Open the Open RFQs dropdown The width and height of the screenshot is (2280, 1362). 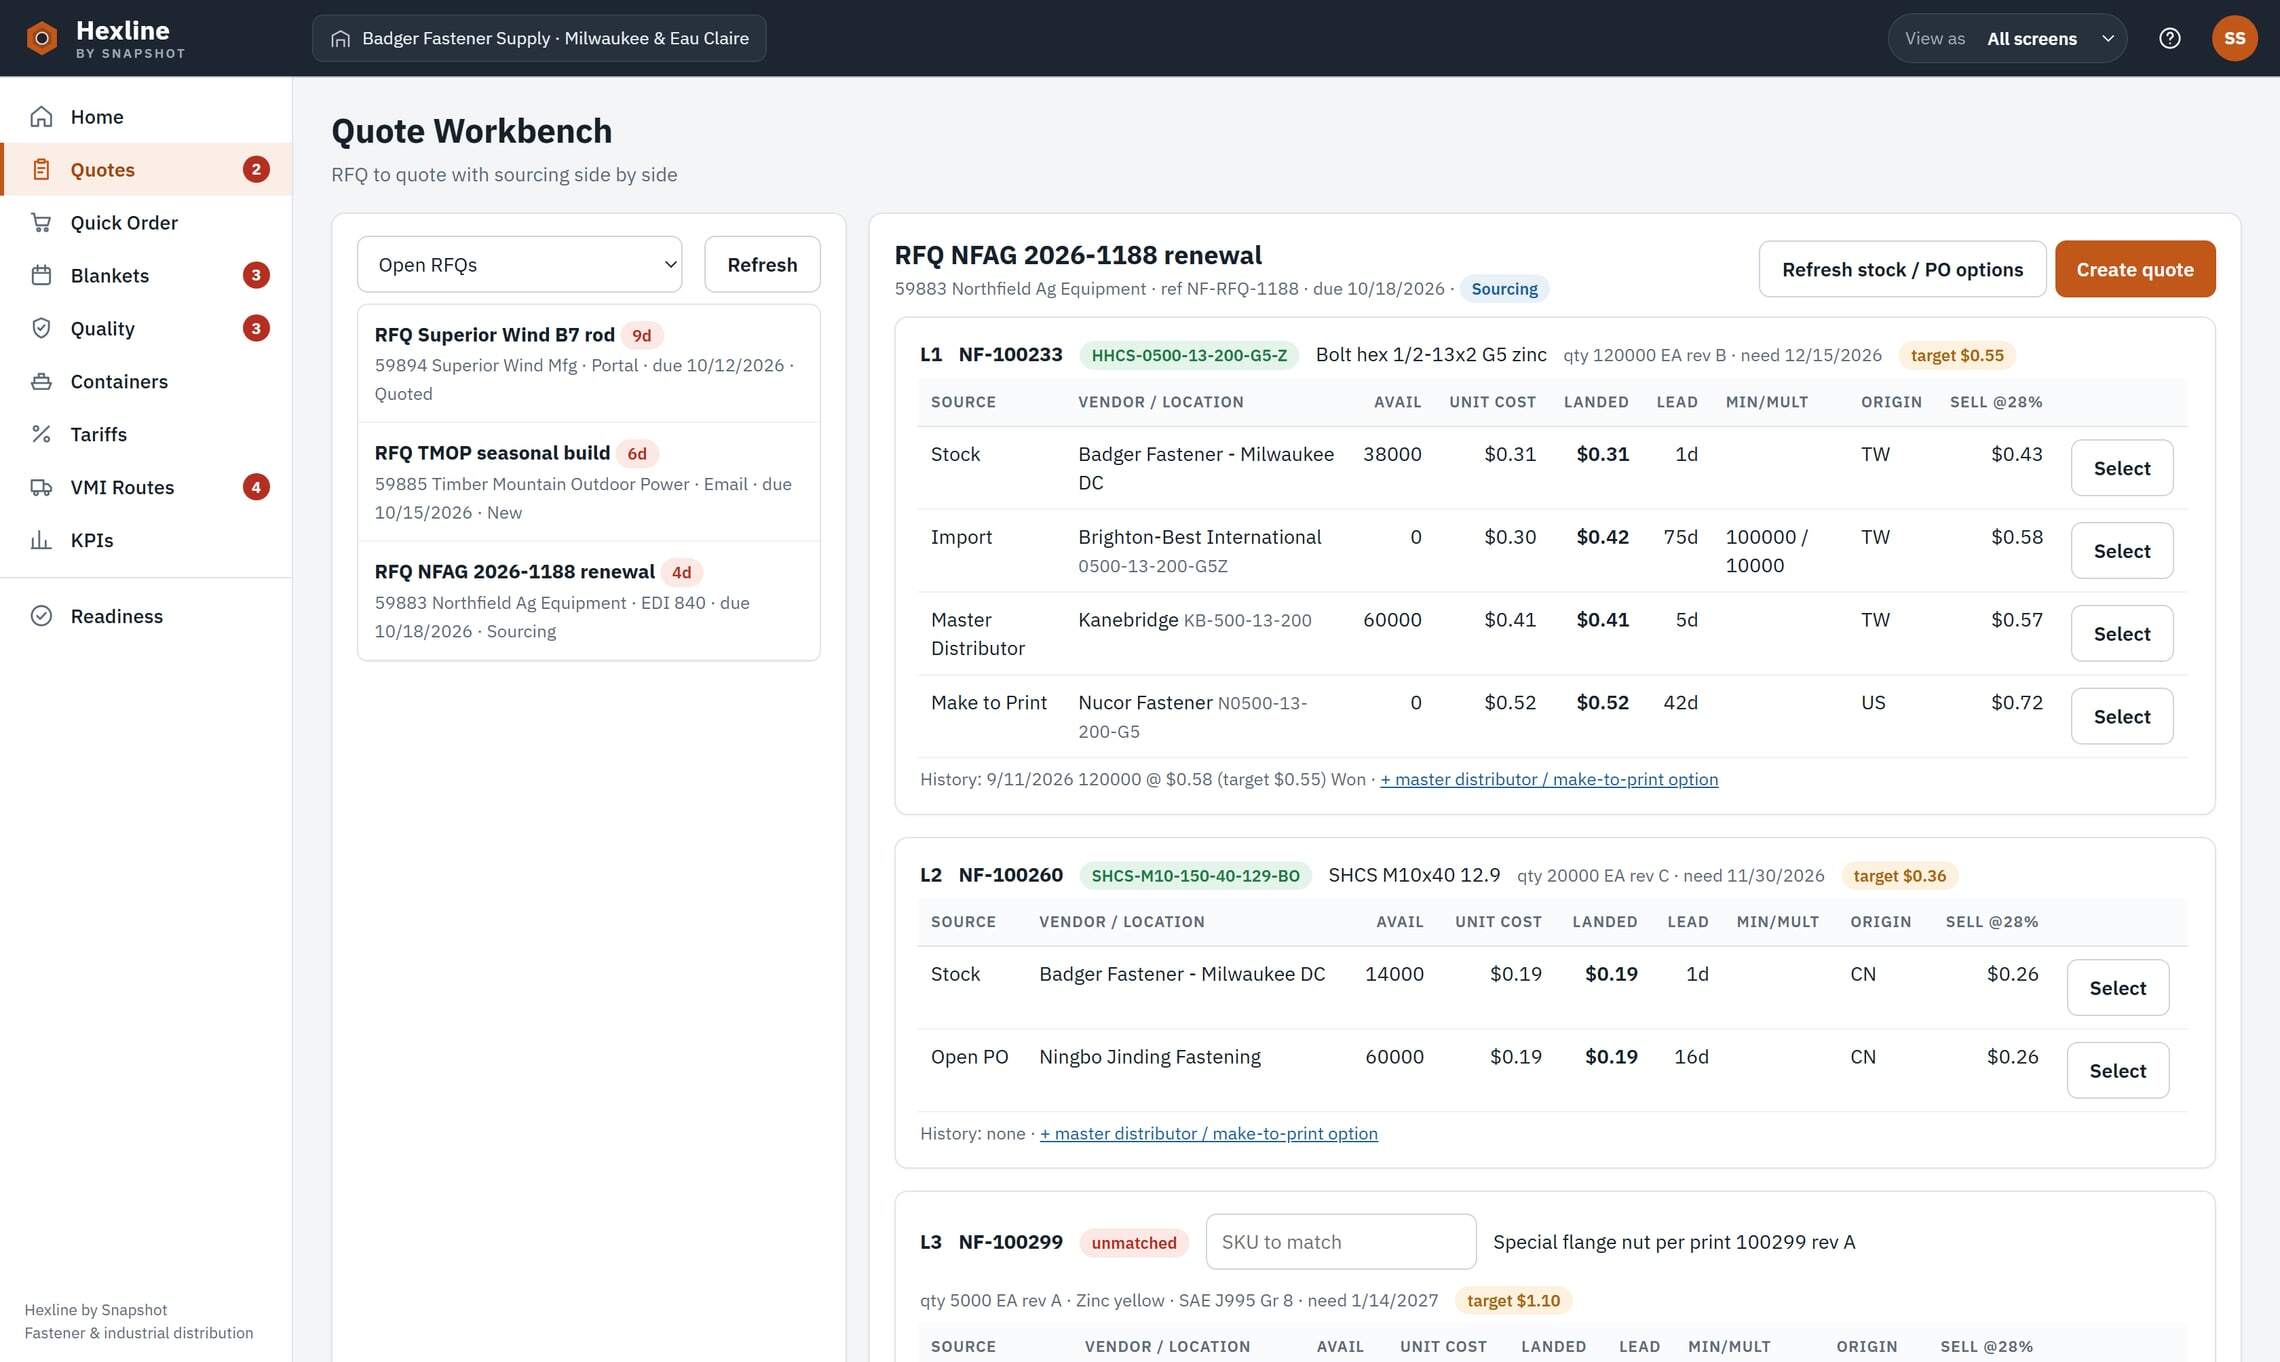click(519, 265)
